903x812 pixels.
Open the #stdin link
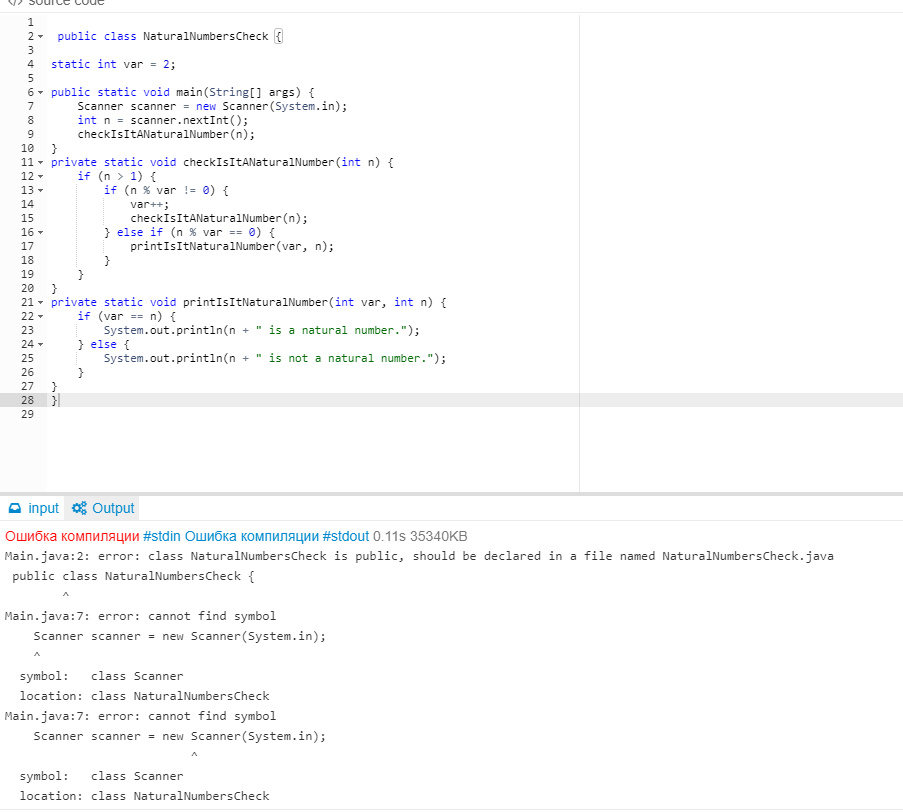tap(162, 536)
